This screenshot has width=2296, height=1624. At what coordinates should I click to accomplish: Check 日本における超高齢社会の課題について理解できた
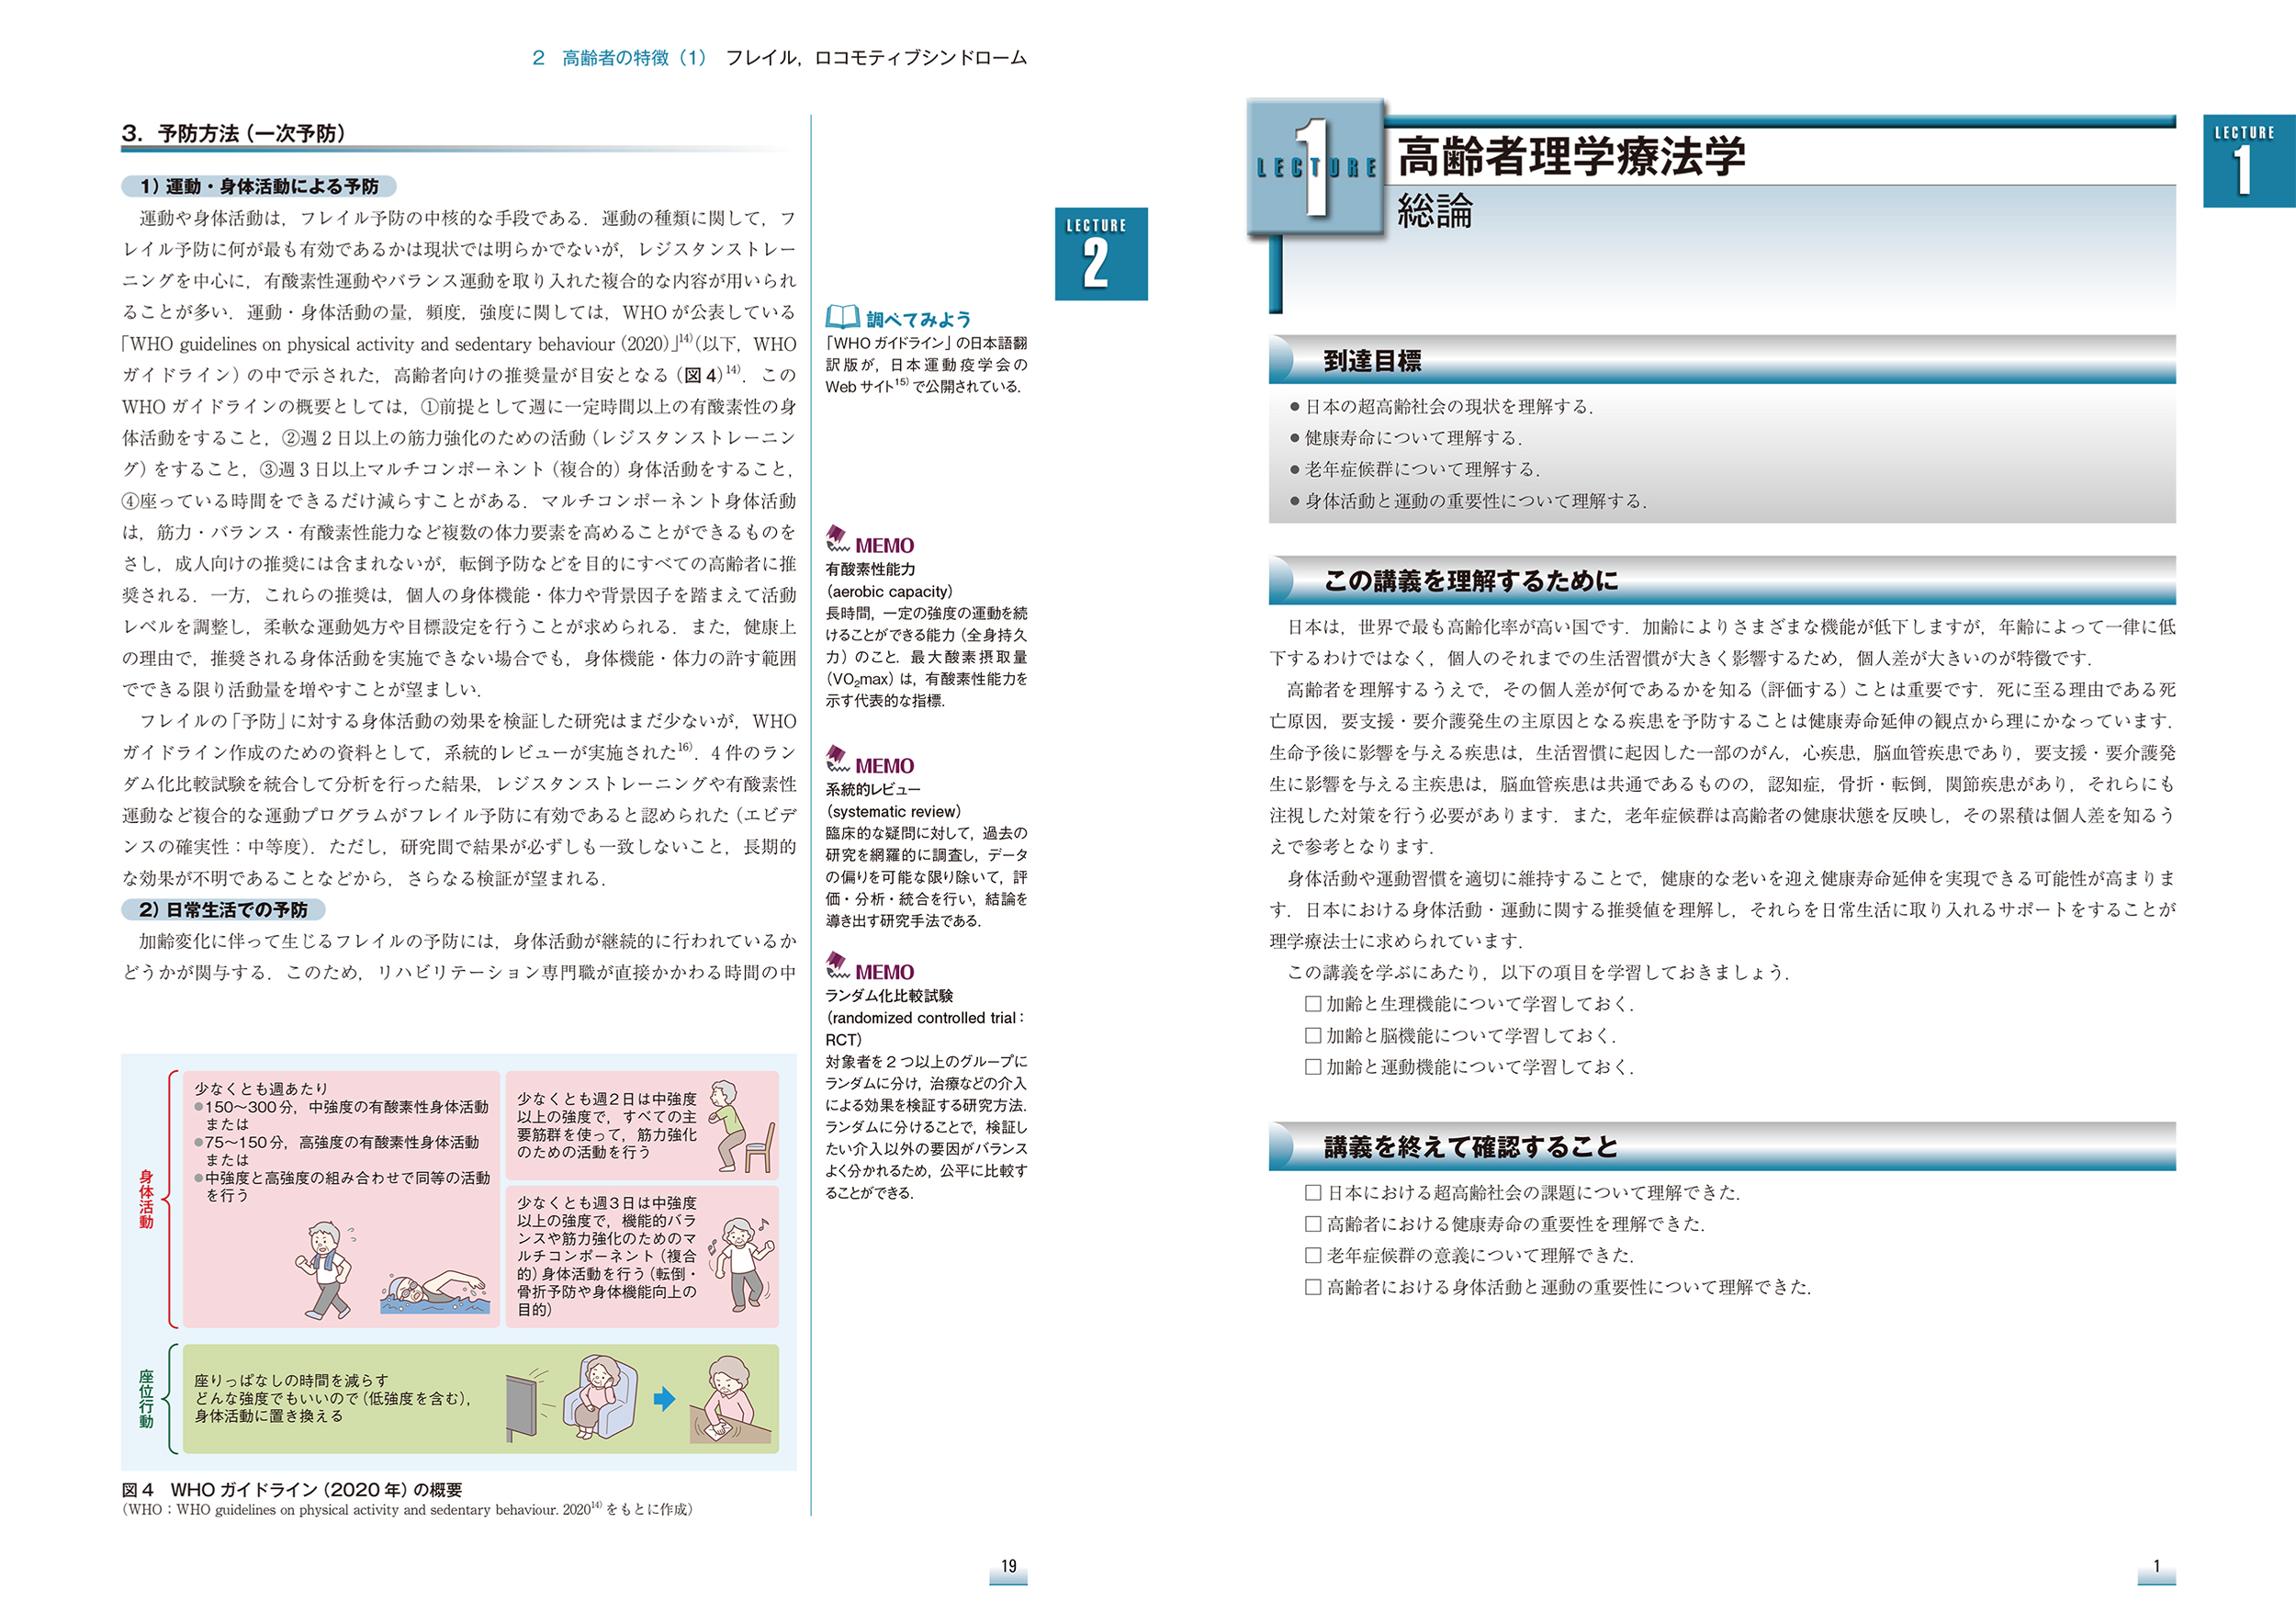[1313, 1192]
